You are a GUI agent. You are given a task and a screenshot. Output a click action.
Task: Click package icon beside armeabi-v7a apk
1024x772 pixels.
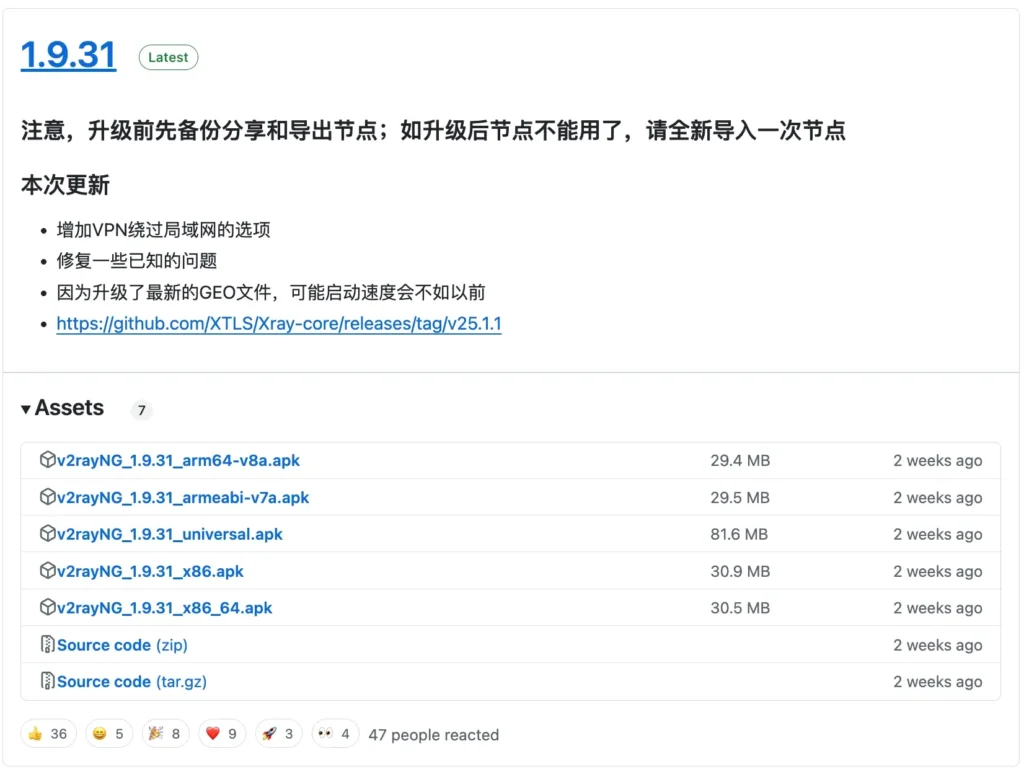coord(47,497)
